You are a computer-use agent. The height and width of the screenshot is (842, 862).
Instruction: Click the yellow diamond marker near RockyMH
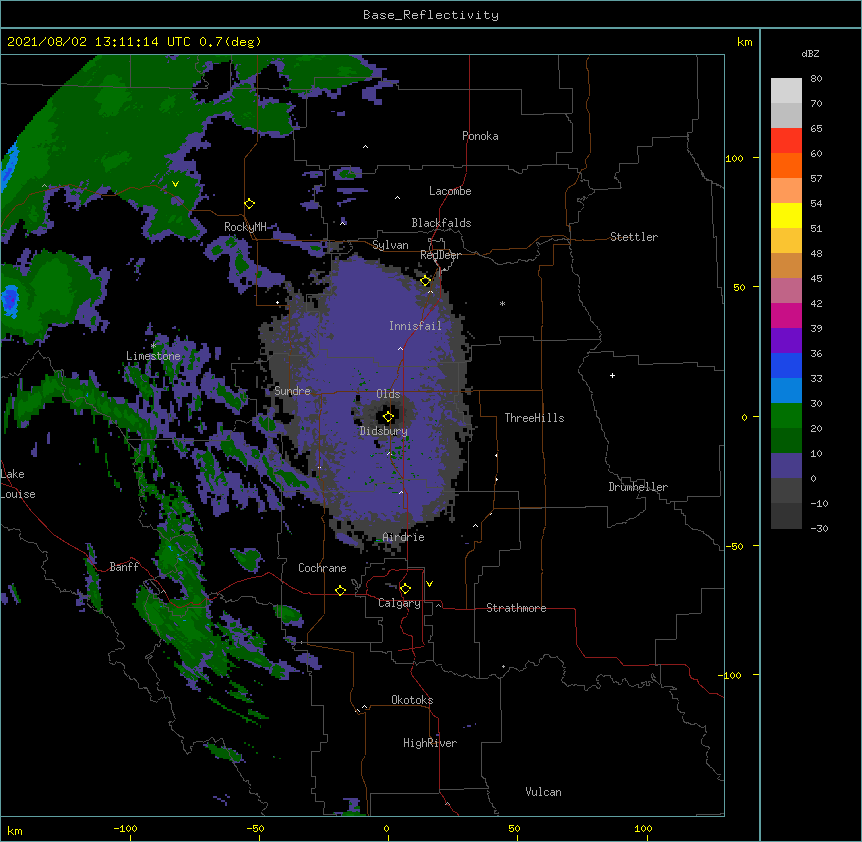[249, 204]
